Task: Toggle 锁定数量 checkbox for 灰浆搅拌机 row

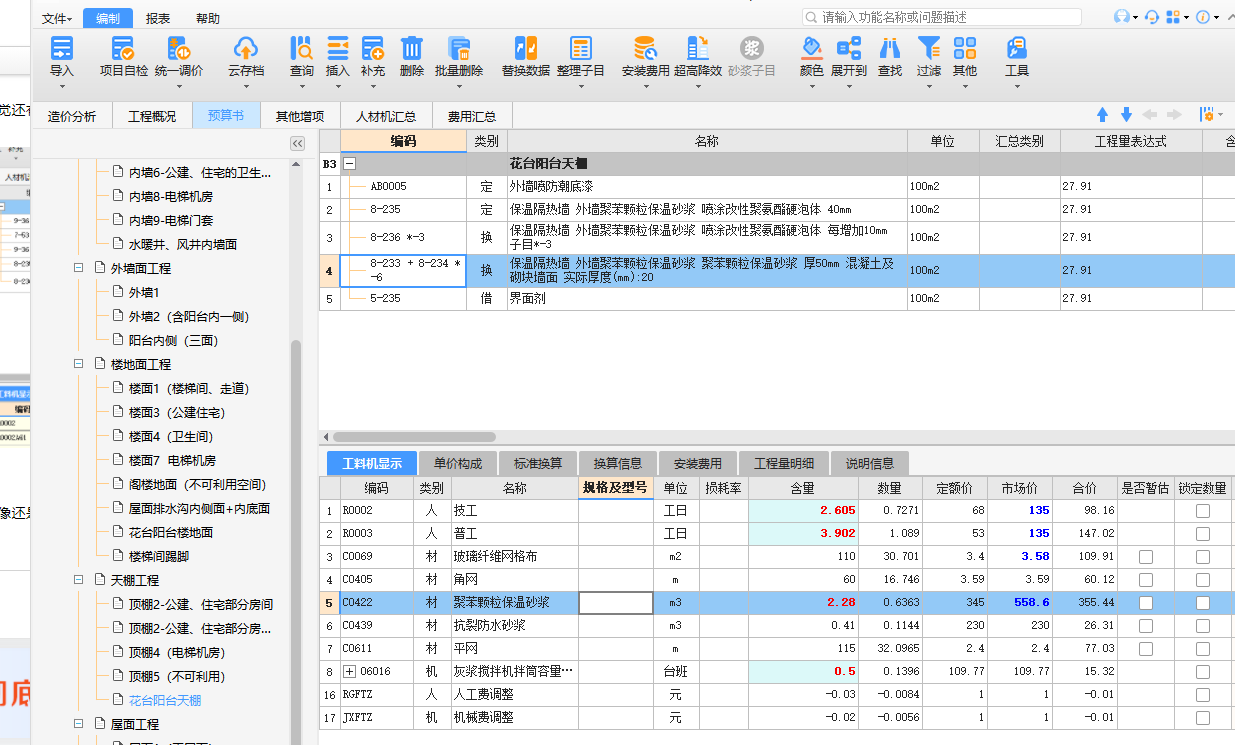Action: coord(1202,672)
